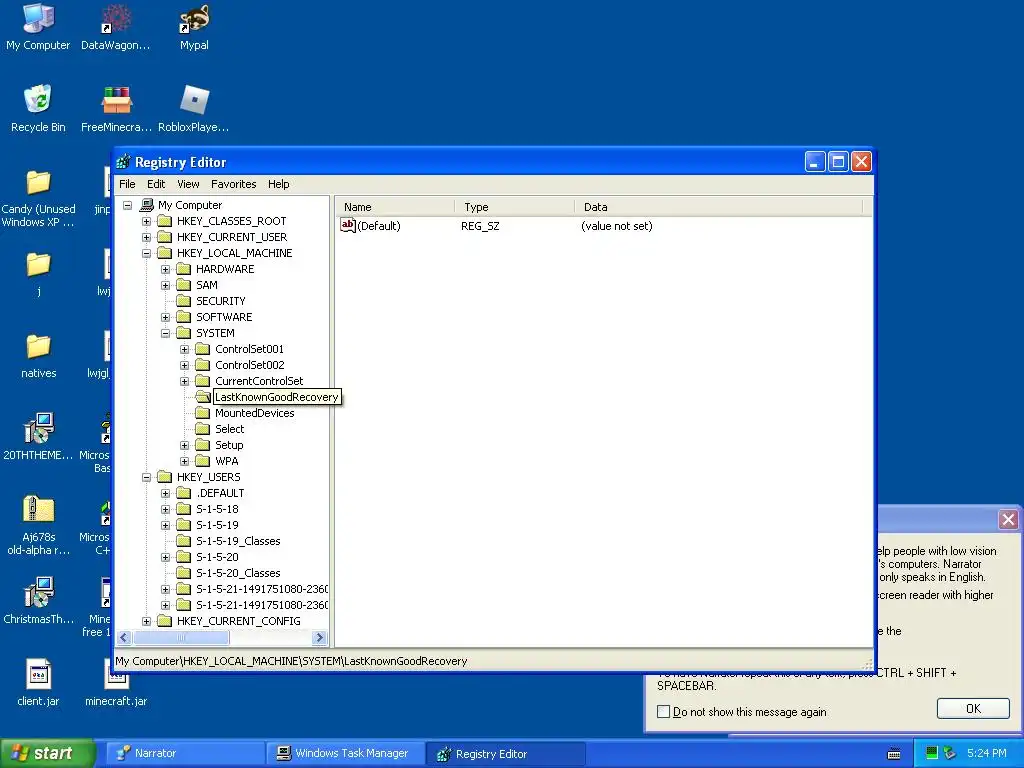Click the tree pane scroll right arrow
This screenshot has height=768, width=1024.
[x=319, y=637]
